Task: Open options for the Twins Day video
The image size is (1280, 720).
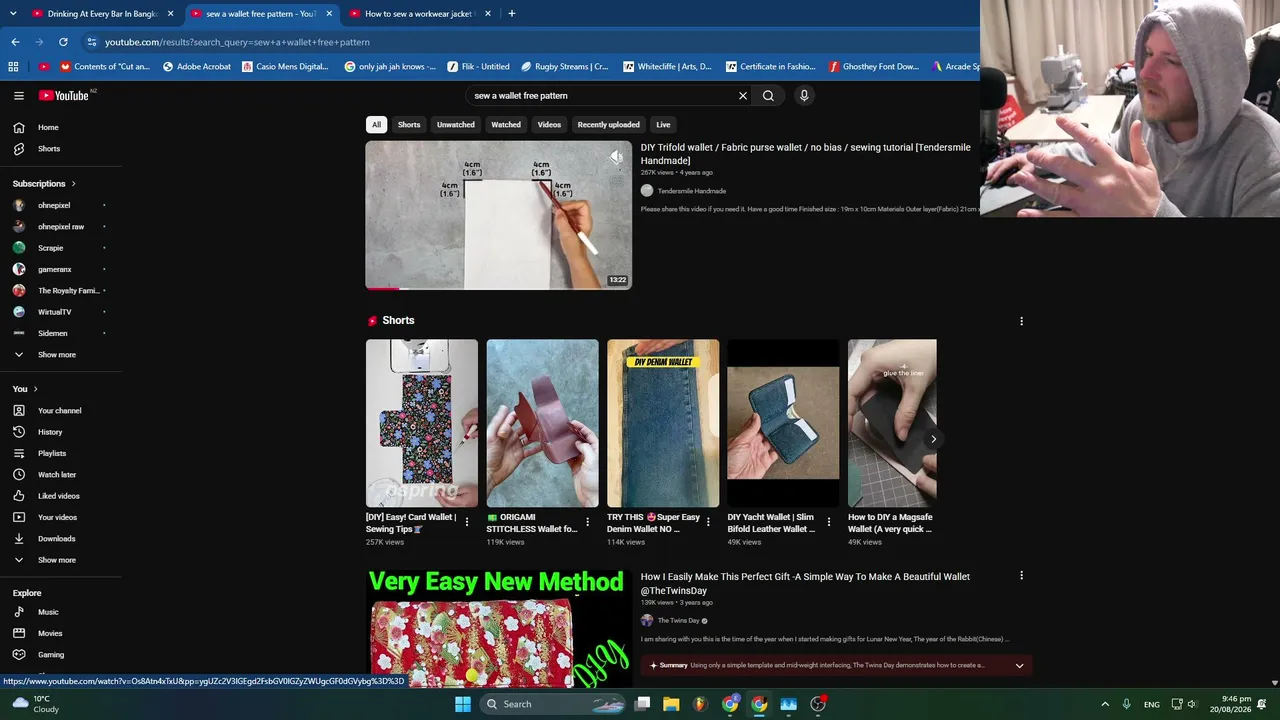Action: point(1021,576)
